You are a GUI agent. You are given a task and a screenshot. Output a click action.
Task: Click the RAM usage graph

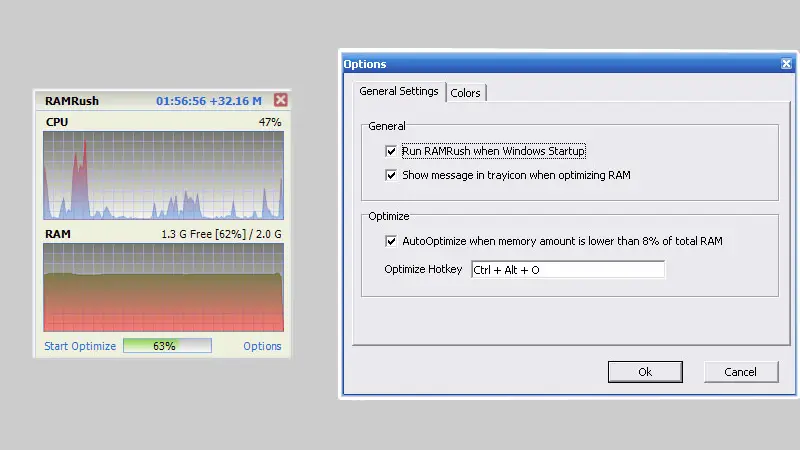tap(163, 287)
